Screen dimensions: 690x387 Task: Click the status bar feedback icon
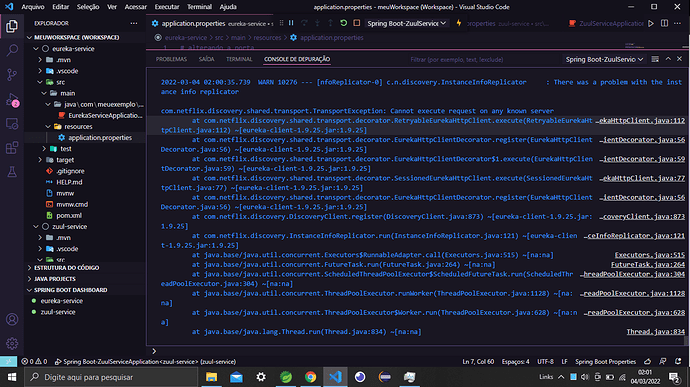tap(663, 361)
